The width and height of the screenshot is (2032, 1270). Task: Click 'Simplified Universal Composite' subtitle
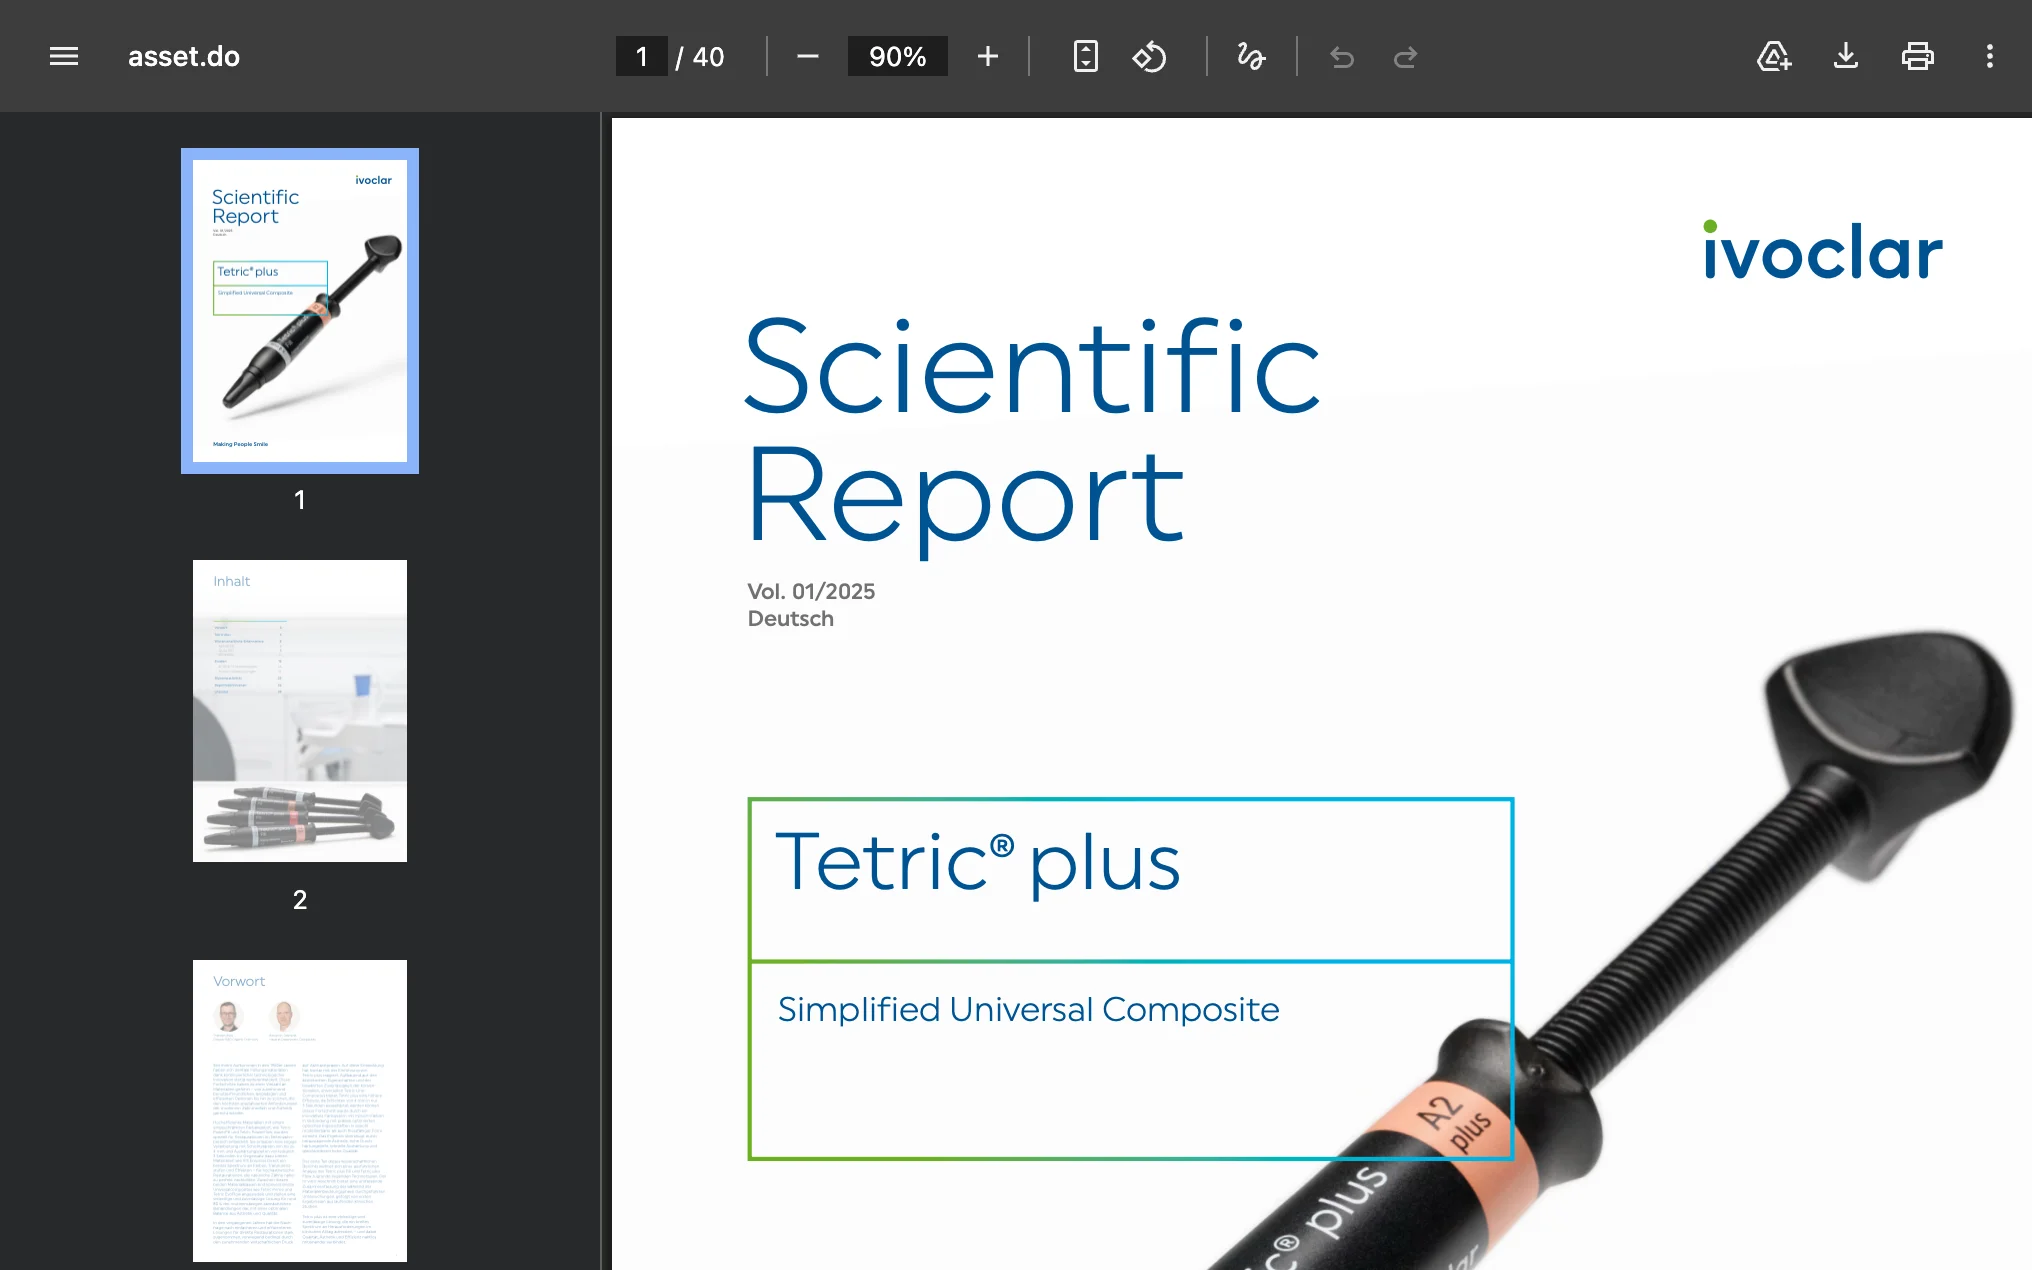pos(1029,1010)
